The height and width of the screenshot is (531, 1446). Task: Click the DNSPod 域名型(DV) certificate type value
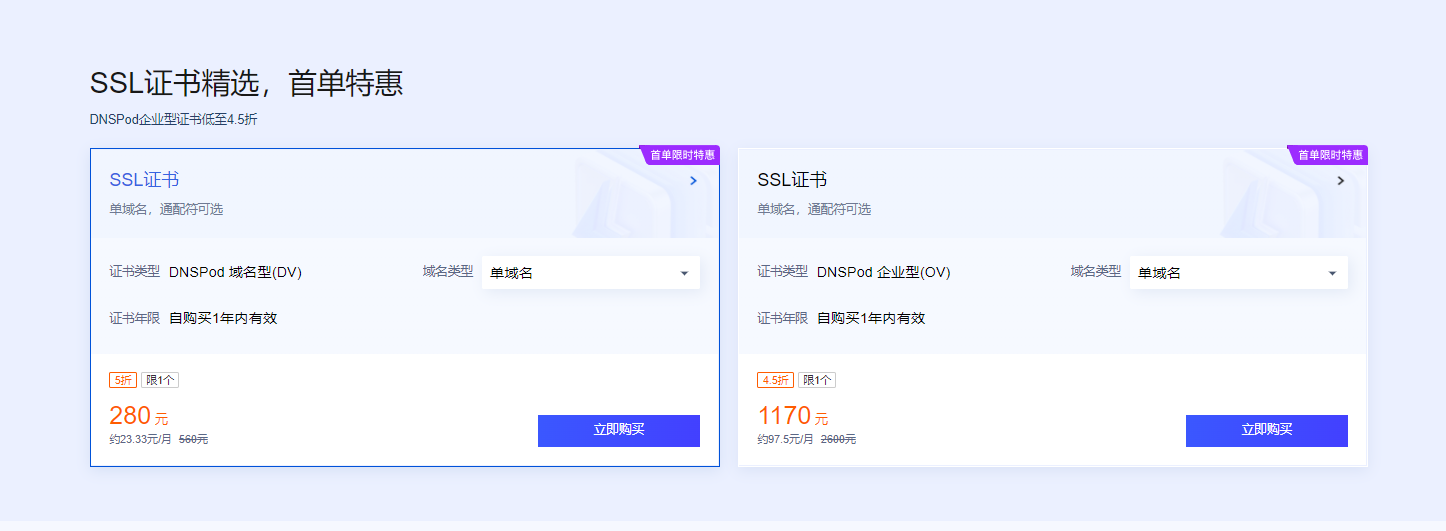click(235, 272)
